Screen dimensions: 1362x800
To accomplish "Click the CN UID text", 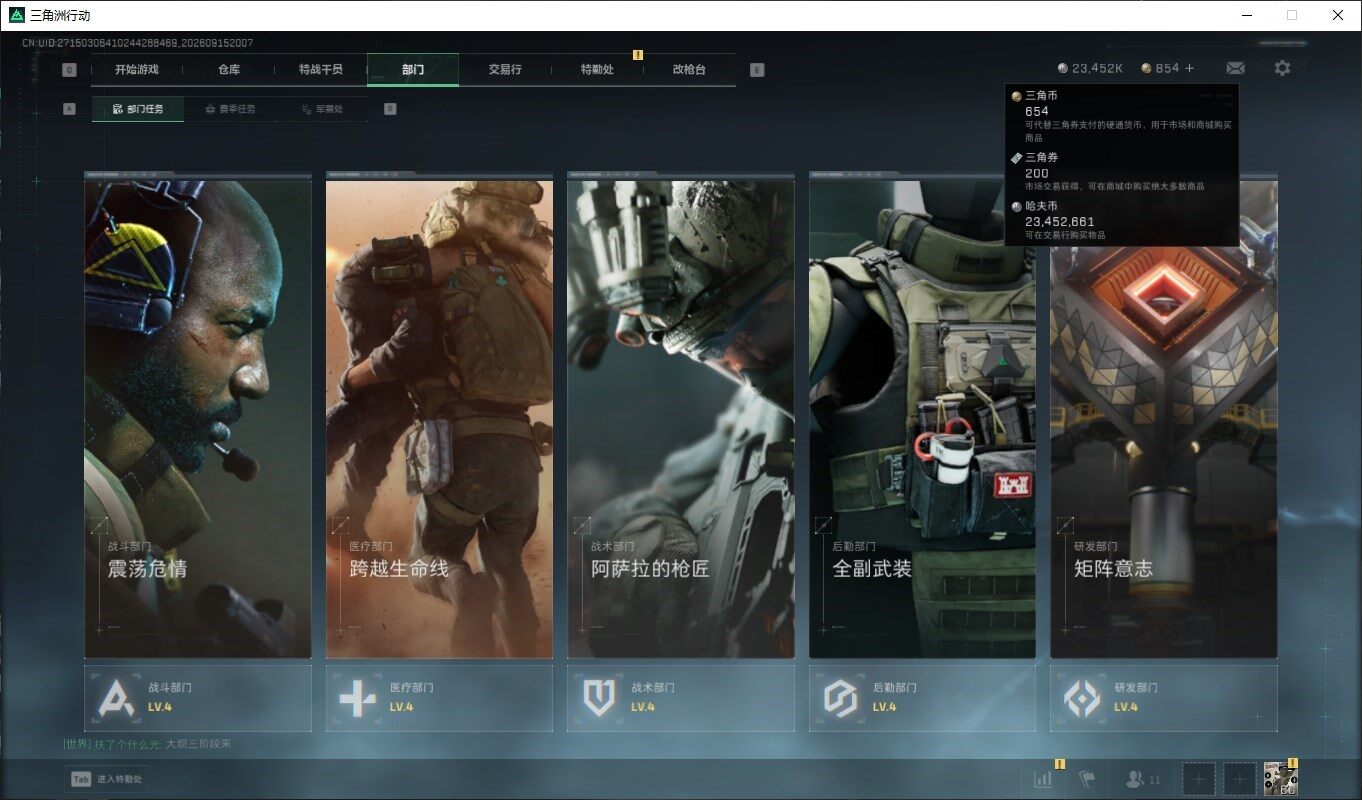I will click(x=138, y=43).
